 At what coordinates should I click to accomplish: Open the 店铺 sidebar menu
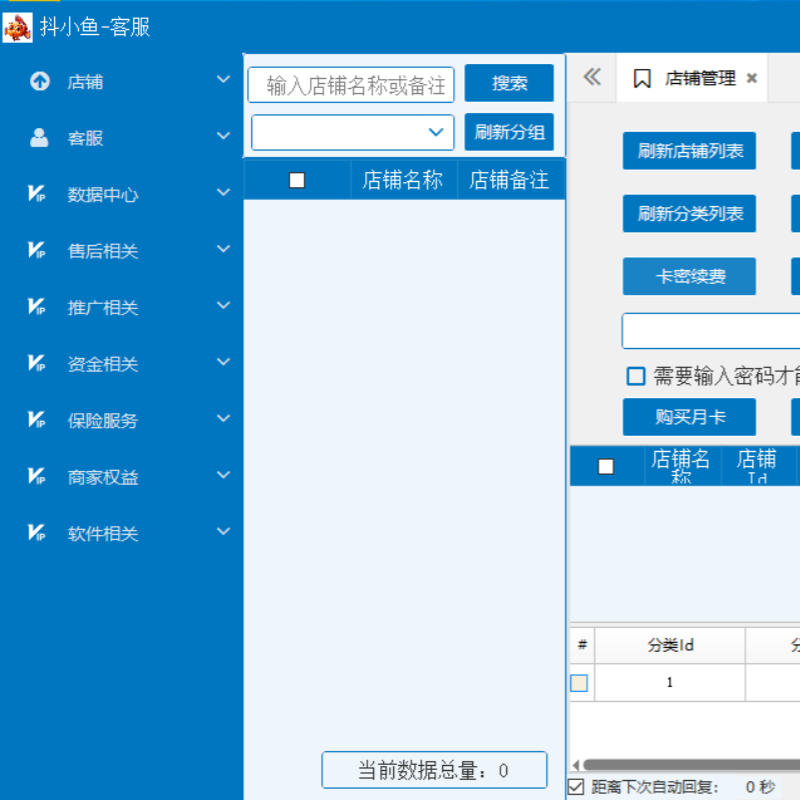tap(121, 82)
